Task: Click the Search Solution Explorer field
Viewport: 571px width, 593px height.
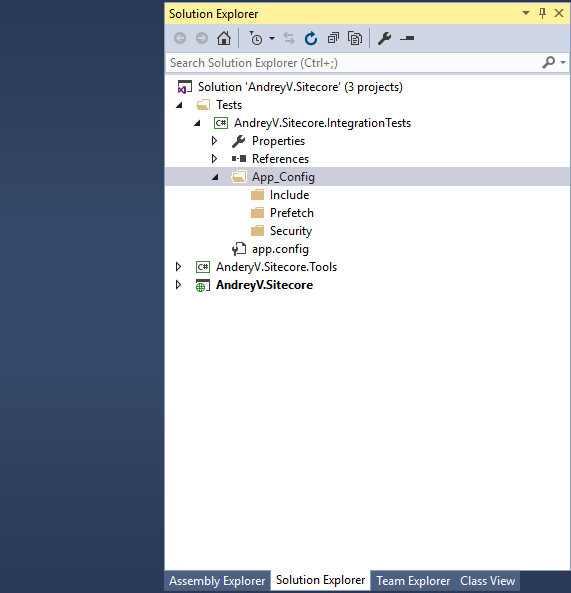Action: [x=354, y=63]
